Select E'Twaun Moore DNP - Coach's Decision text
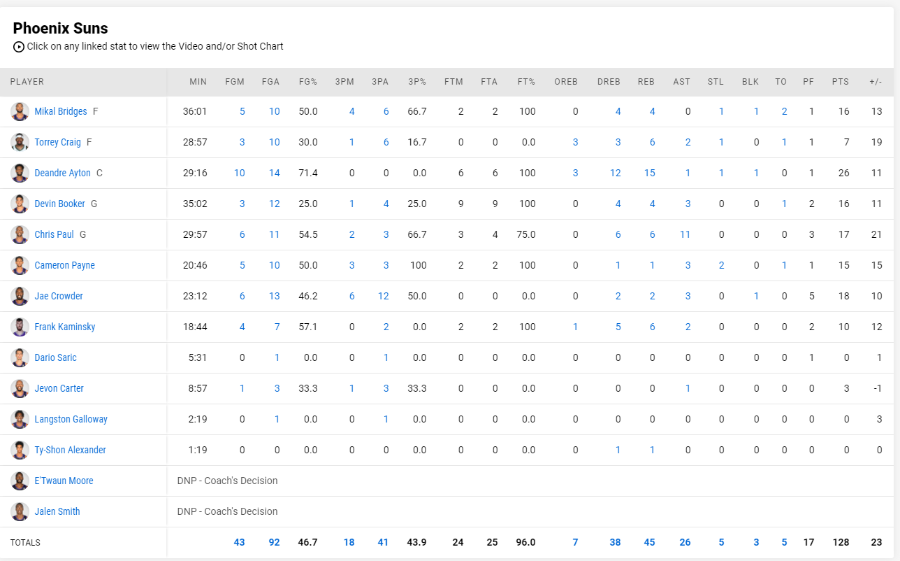The width and height of the screenshot is (900, 561). (x=227, y=481)
